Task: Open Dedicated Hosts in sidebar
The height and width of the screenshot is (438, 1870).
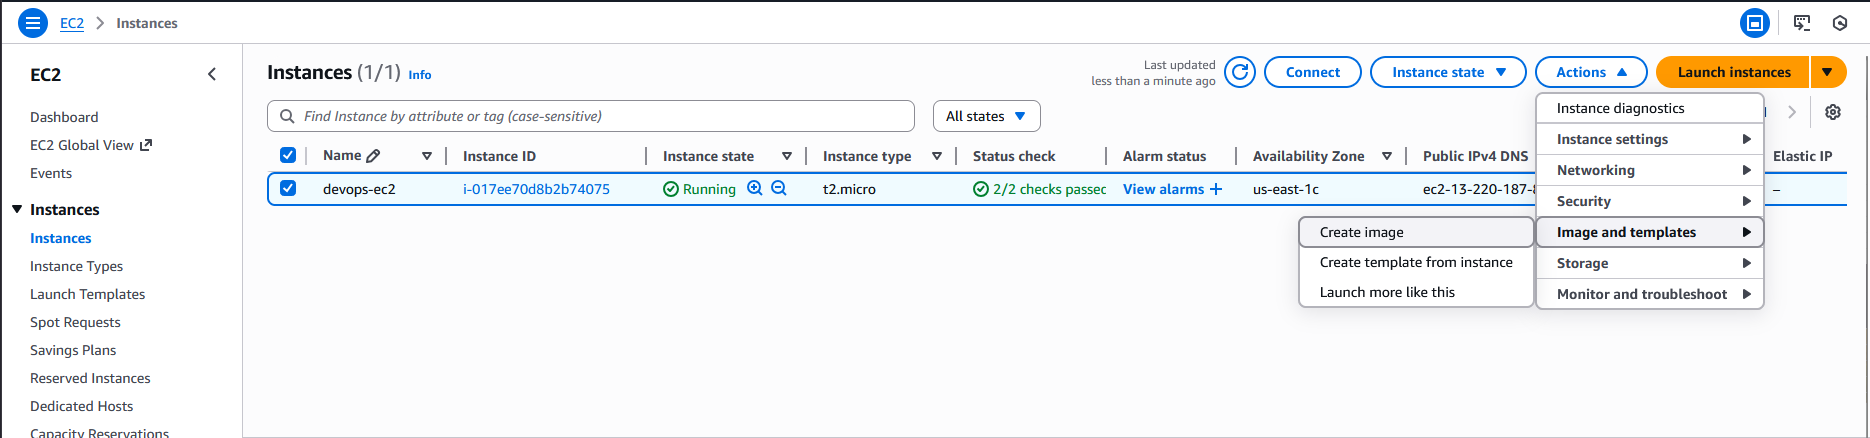Action: [81, 406]
